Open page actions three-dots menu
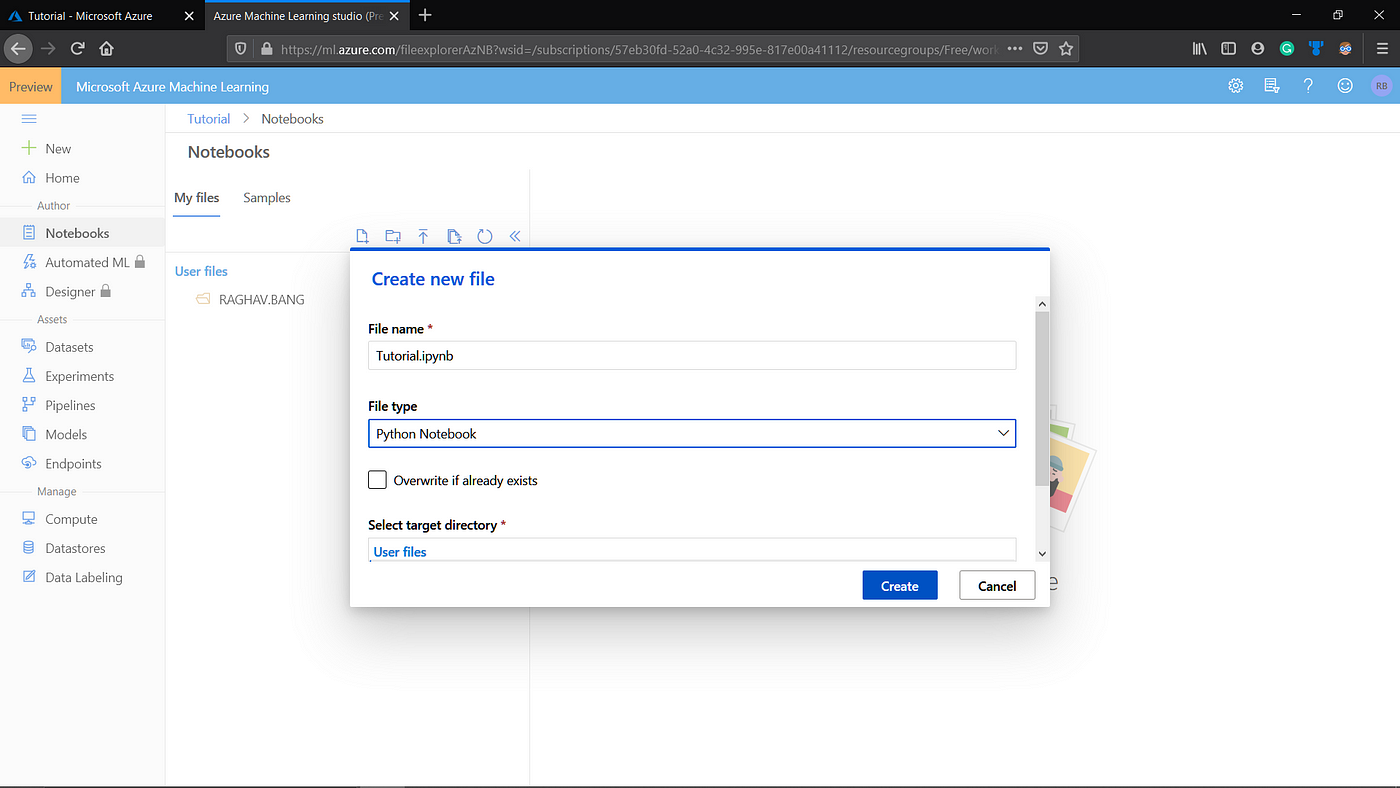The height and width of the screenshot is (788, 1400). (x=1015, y=48)
